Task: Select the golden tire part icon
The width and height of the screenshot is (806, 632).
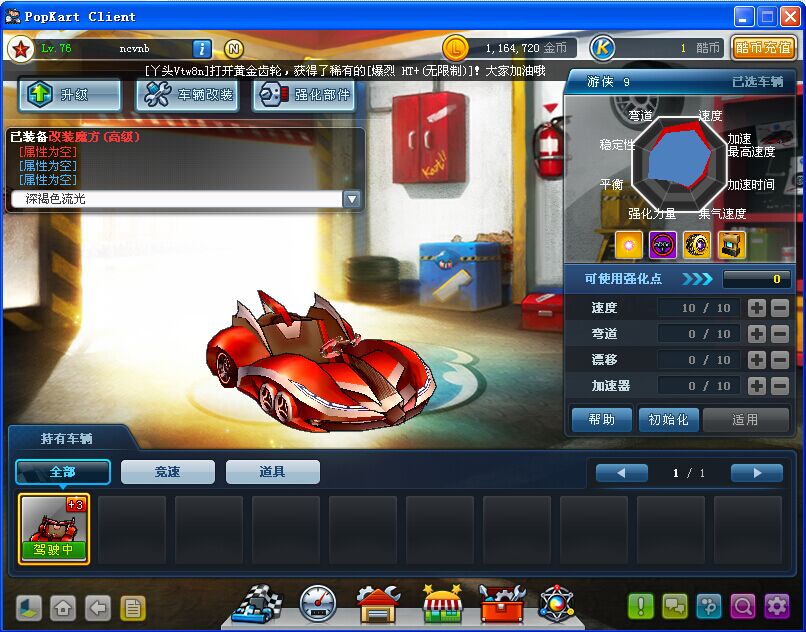Action: pos(697,245)
